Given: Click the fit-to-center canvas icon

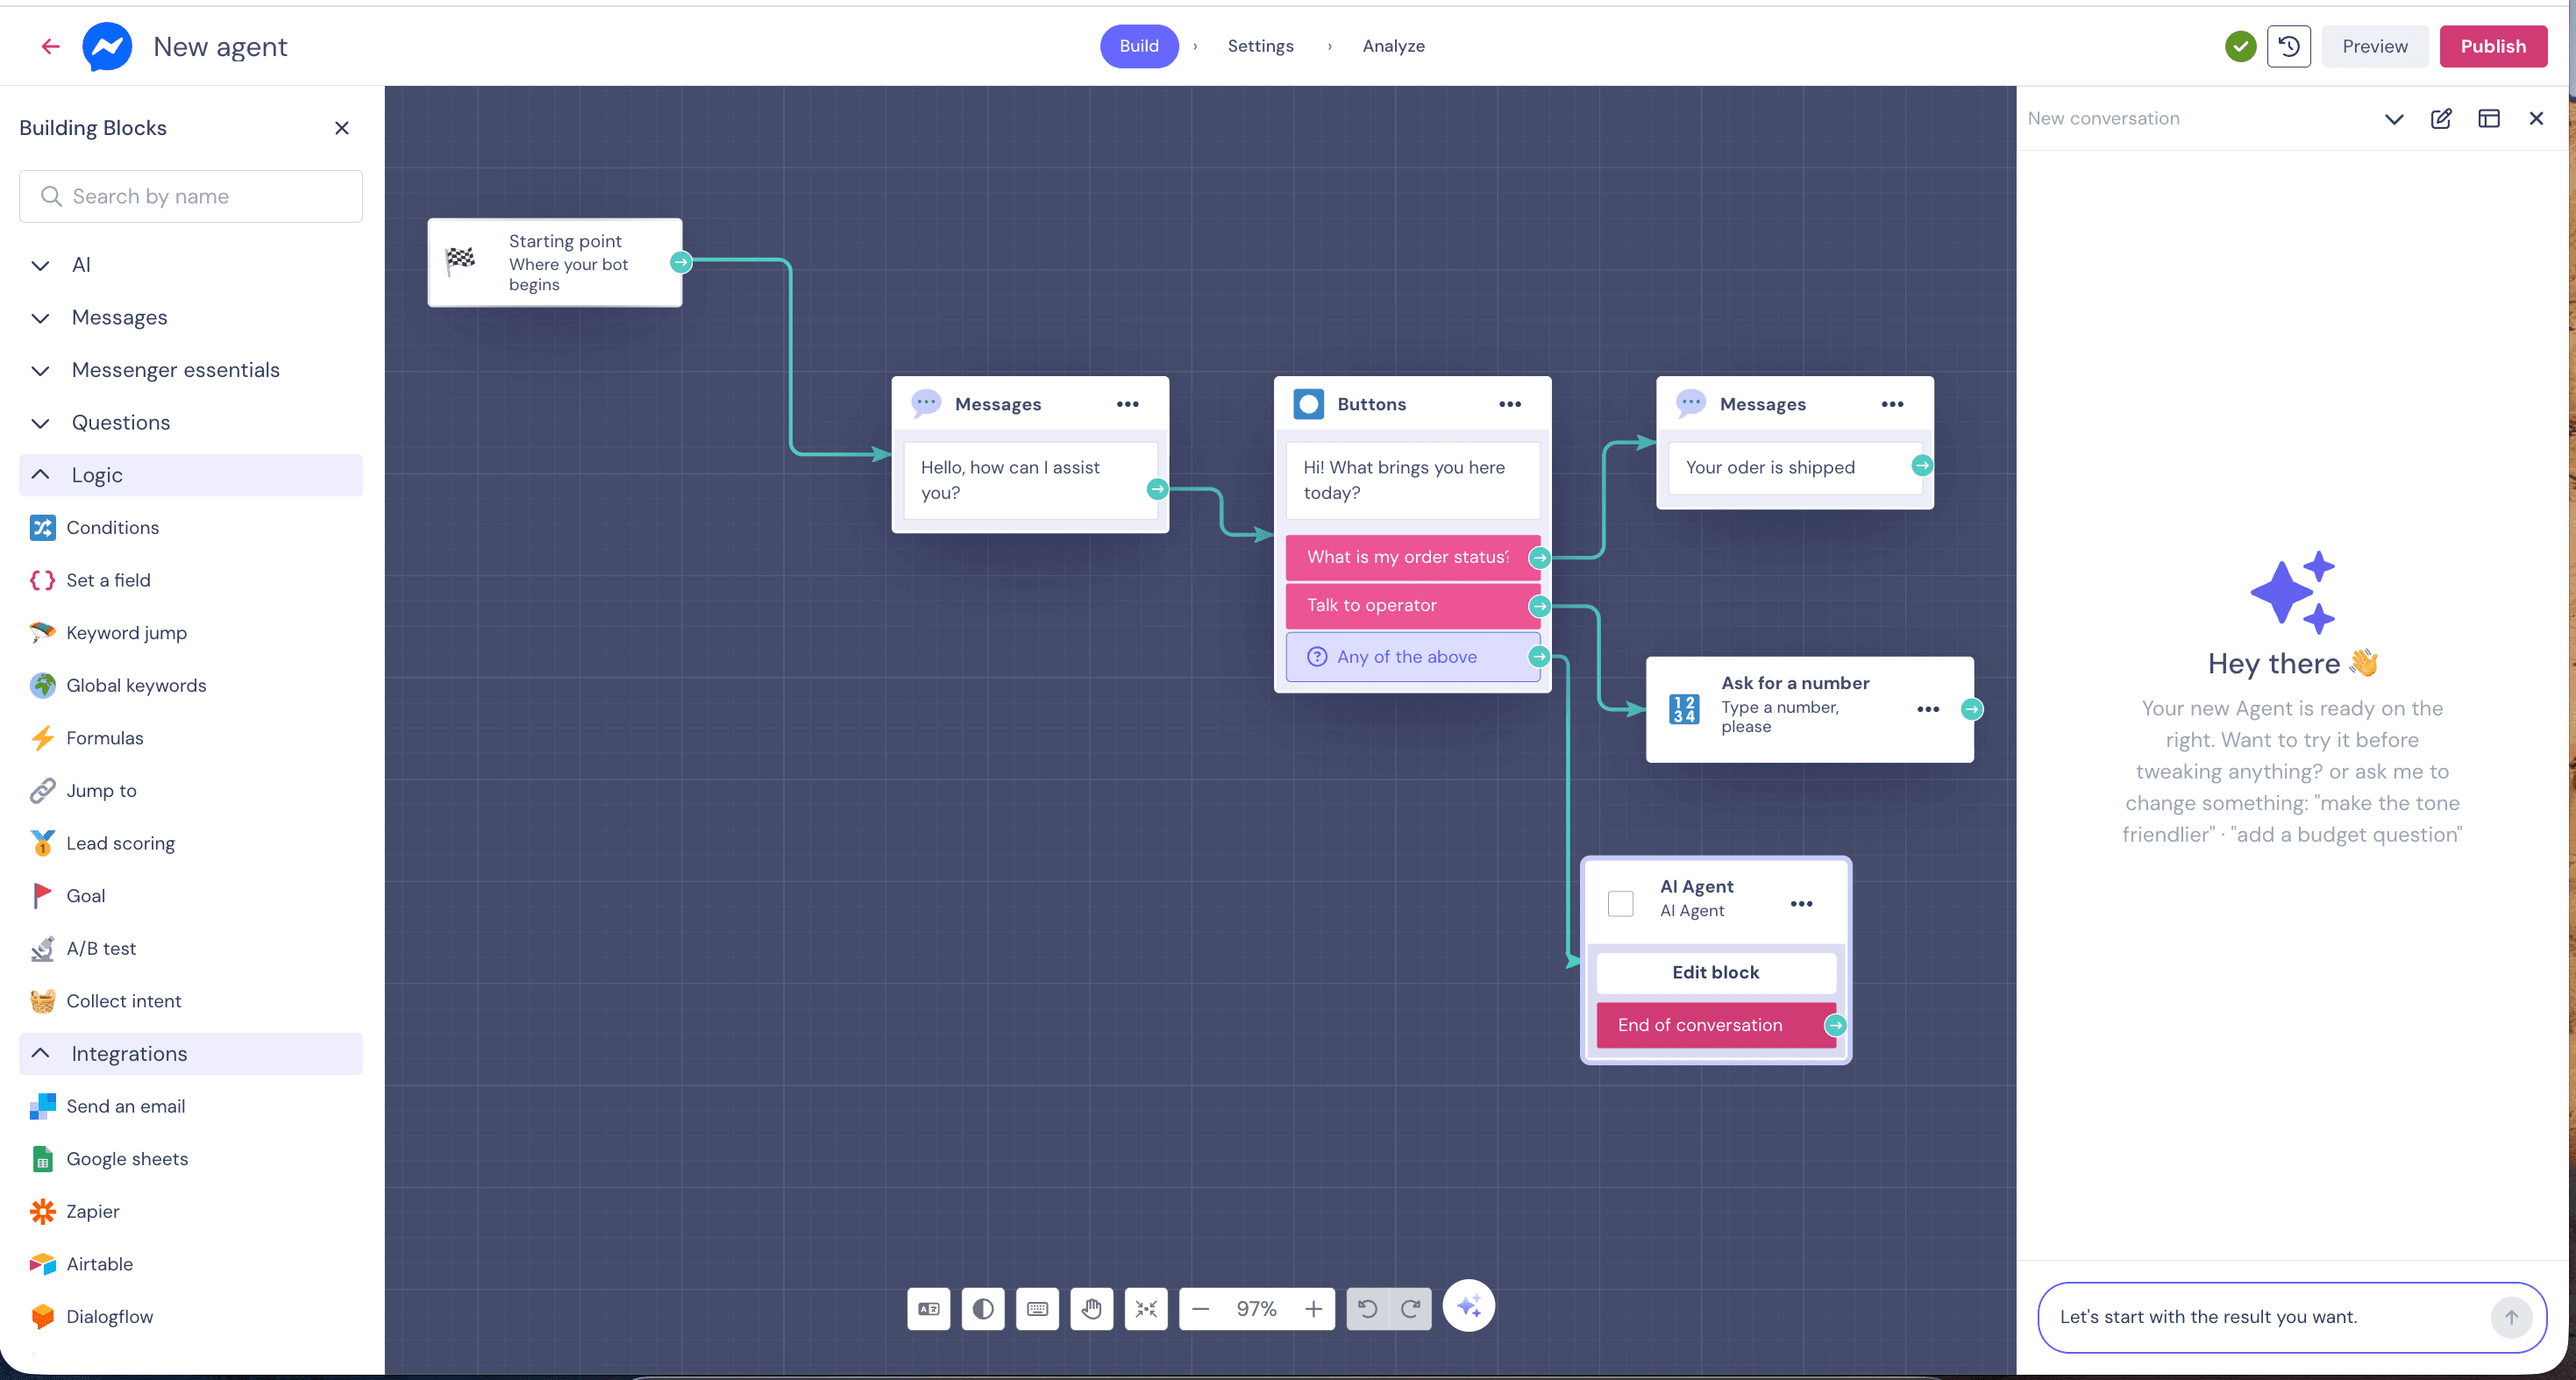Looking at the screenshot, I should click(x=1146, y=1308).
